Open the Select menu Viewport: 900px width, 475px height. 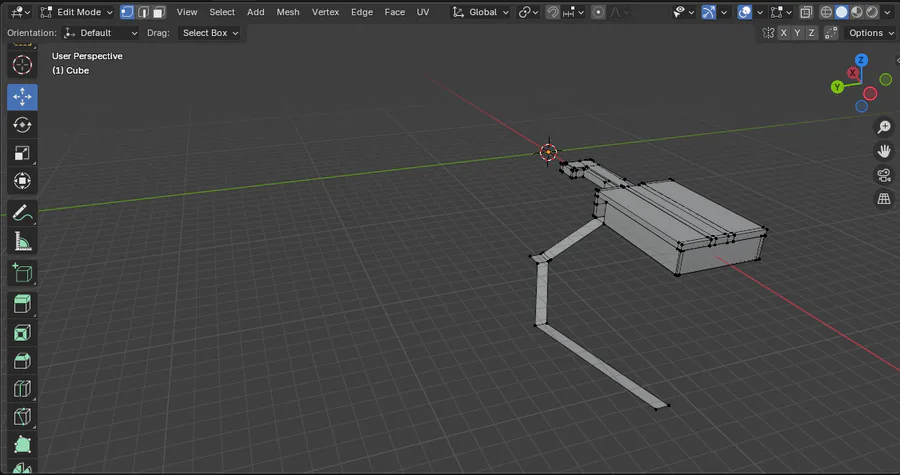(x=222, y=12)
